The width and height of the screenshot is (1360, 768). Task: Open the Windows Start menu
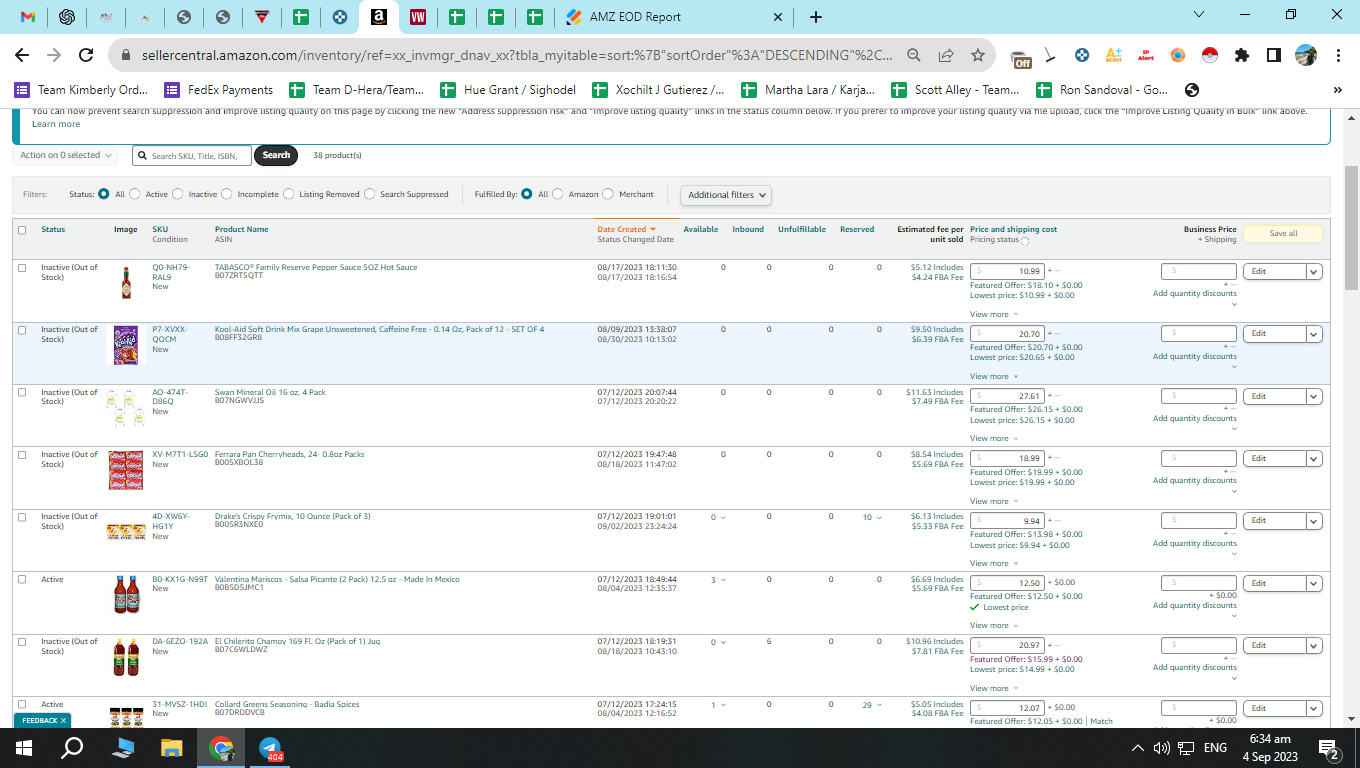[24, 748]
